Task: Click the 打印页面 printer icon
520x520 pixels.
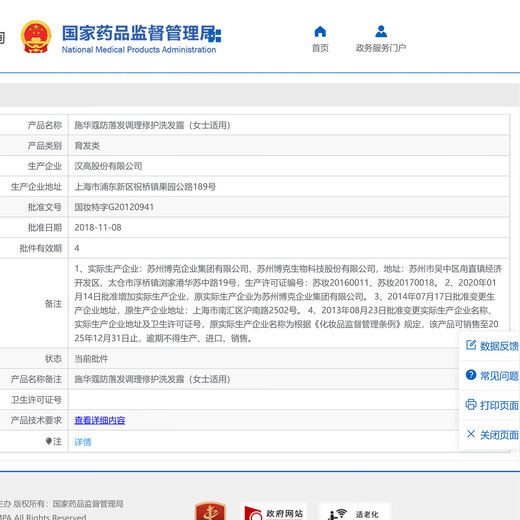Action: pyautogui.click(x=471, y=404)
